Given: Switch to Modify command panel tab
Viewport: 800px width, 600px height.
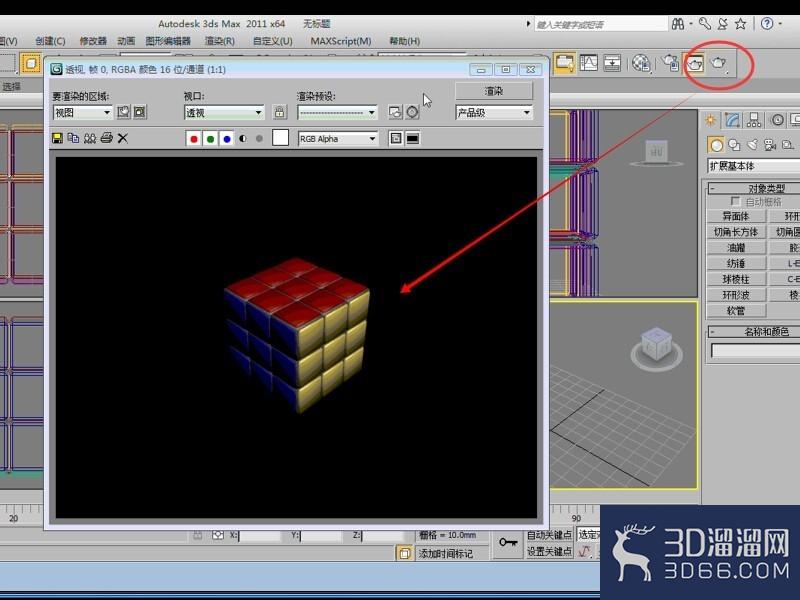Looking at the screenshot, I should pyautogui.click(x=732, y=120).
